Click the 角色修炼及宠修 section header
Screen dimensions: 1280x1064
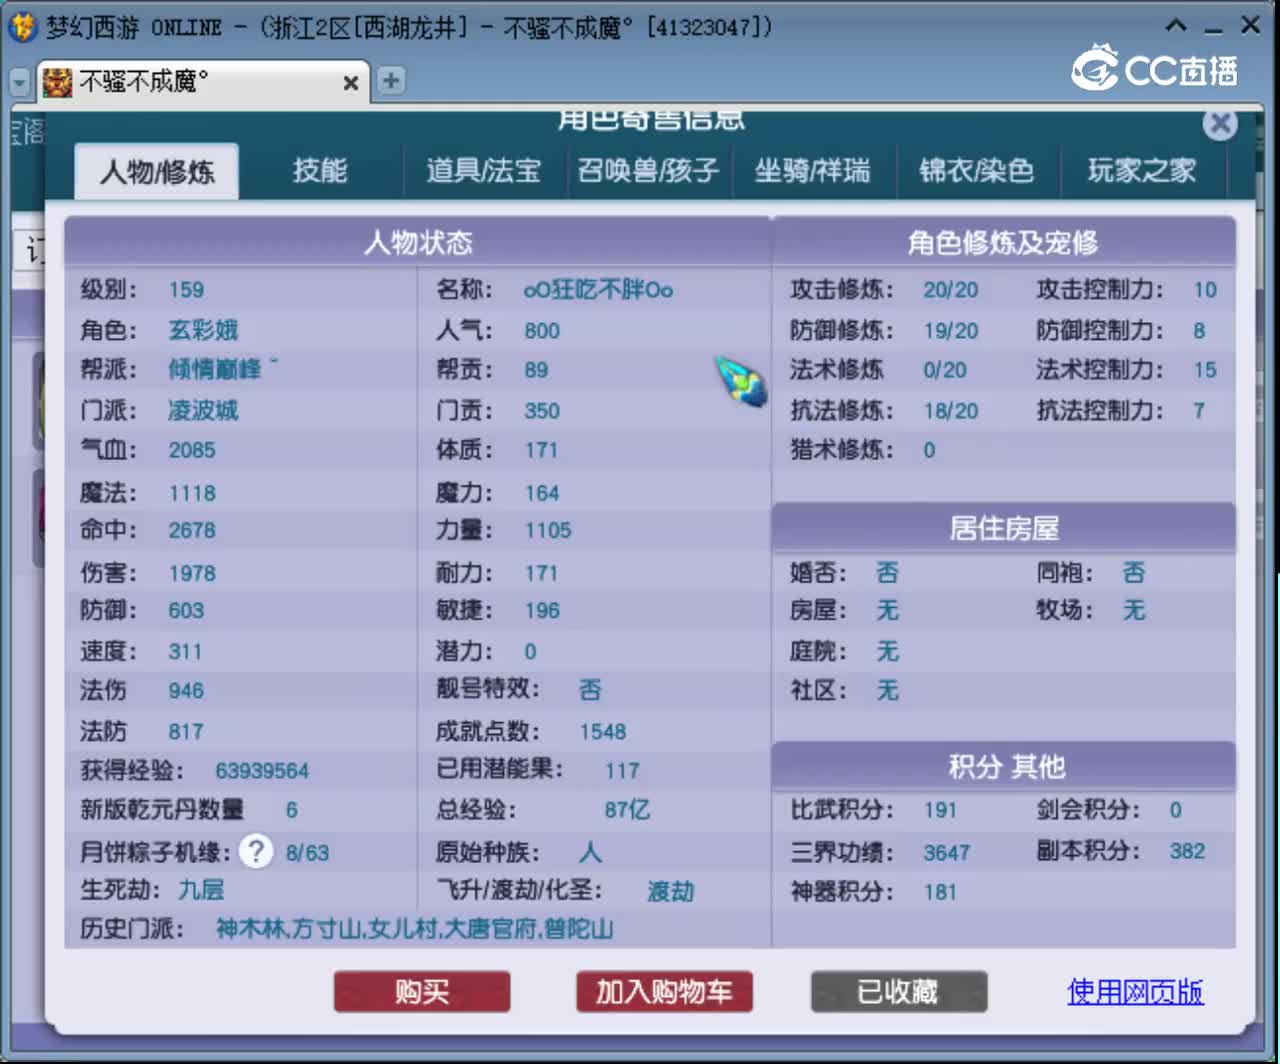click(1003, 242)
